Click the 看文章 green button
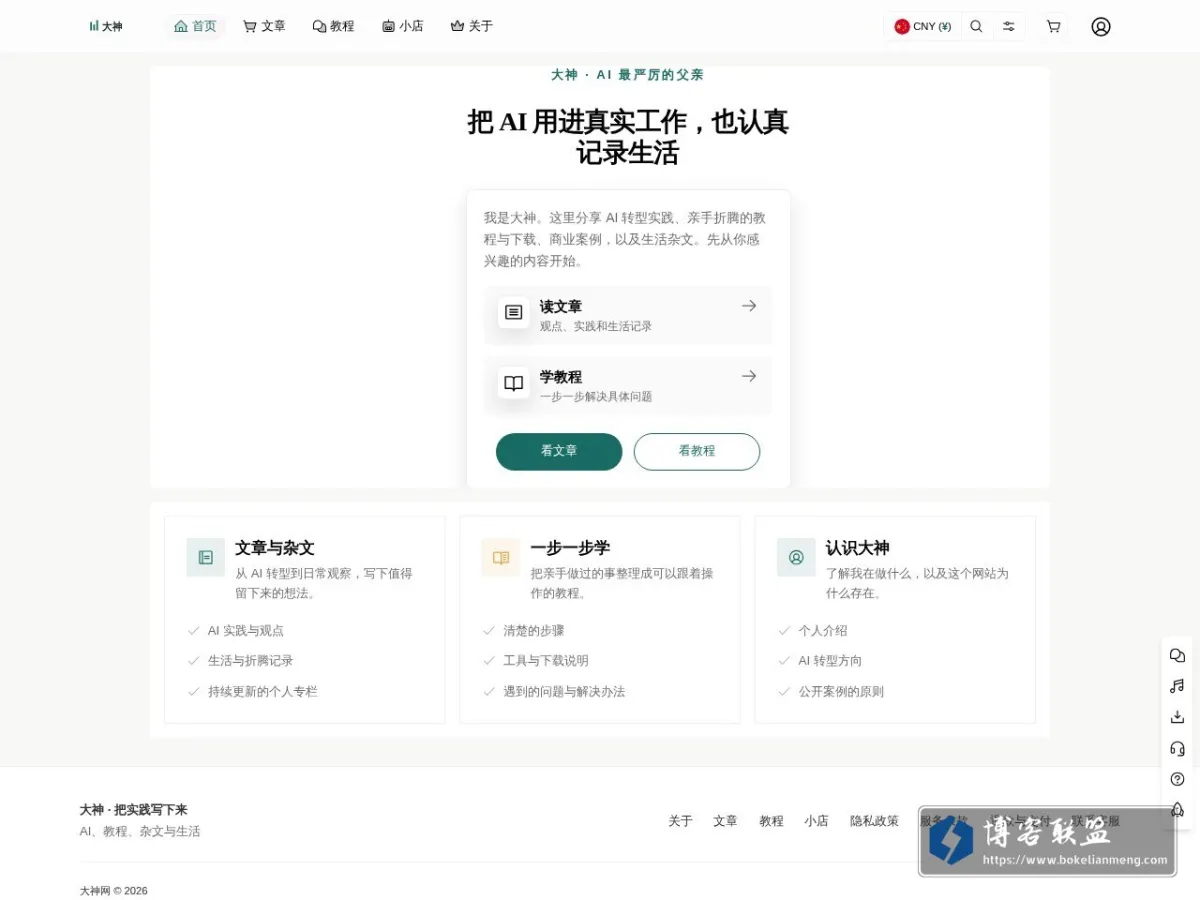 click(559, 451)
